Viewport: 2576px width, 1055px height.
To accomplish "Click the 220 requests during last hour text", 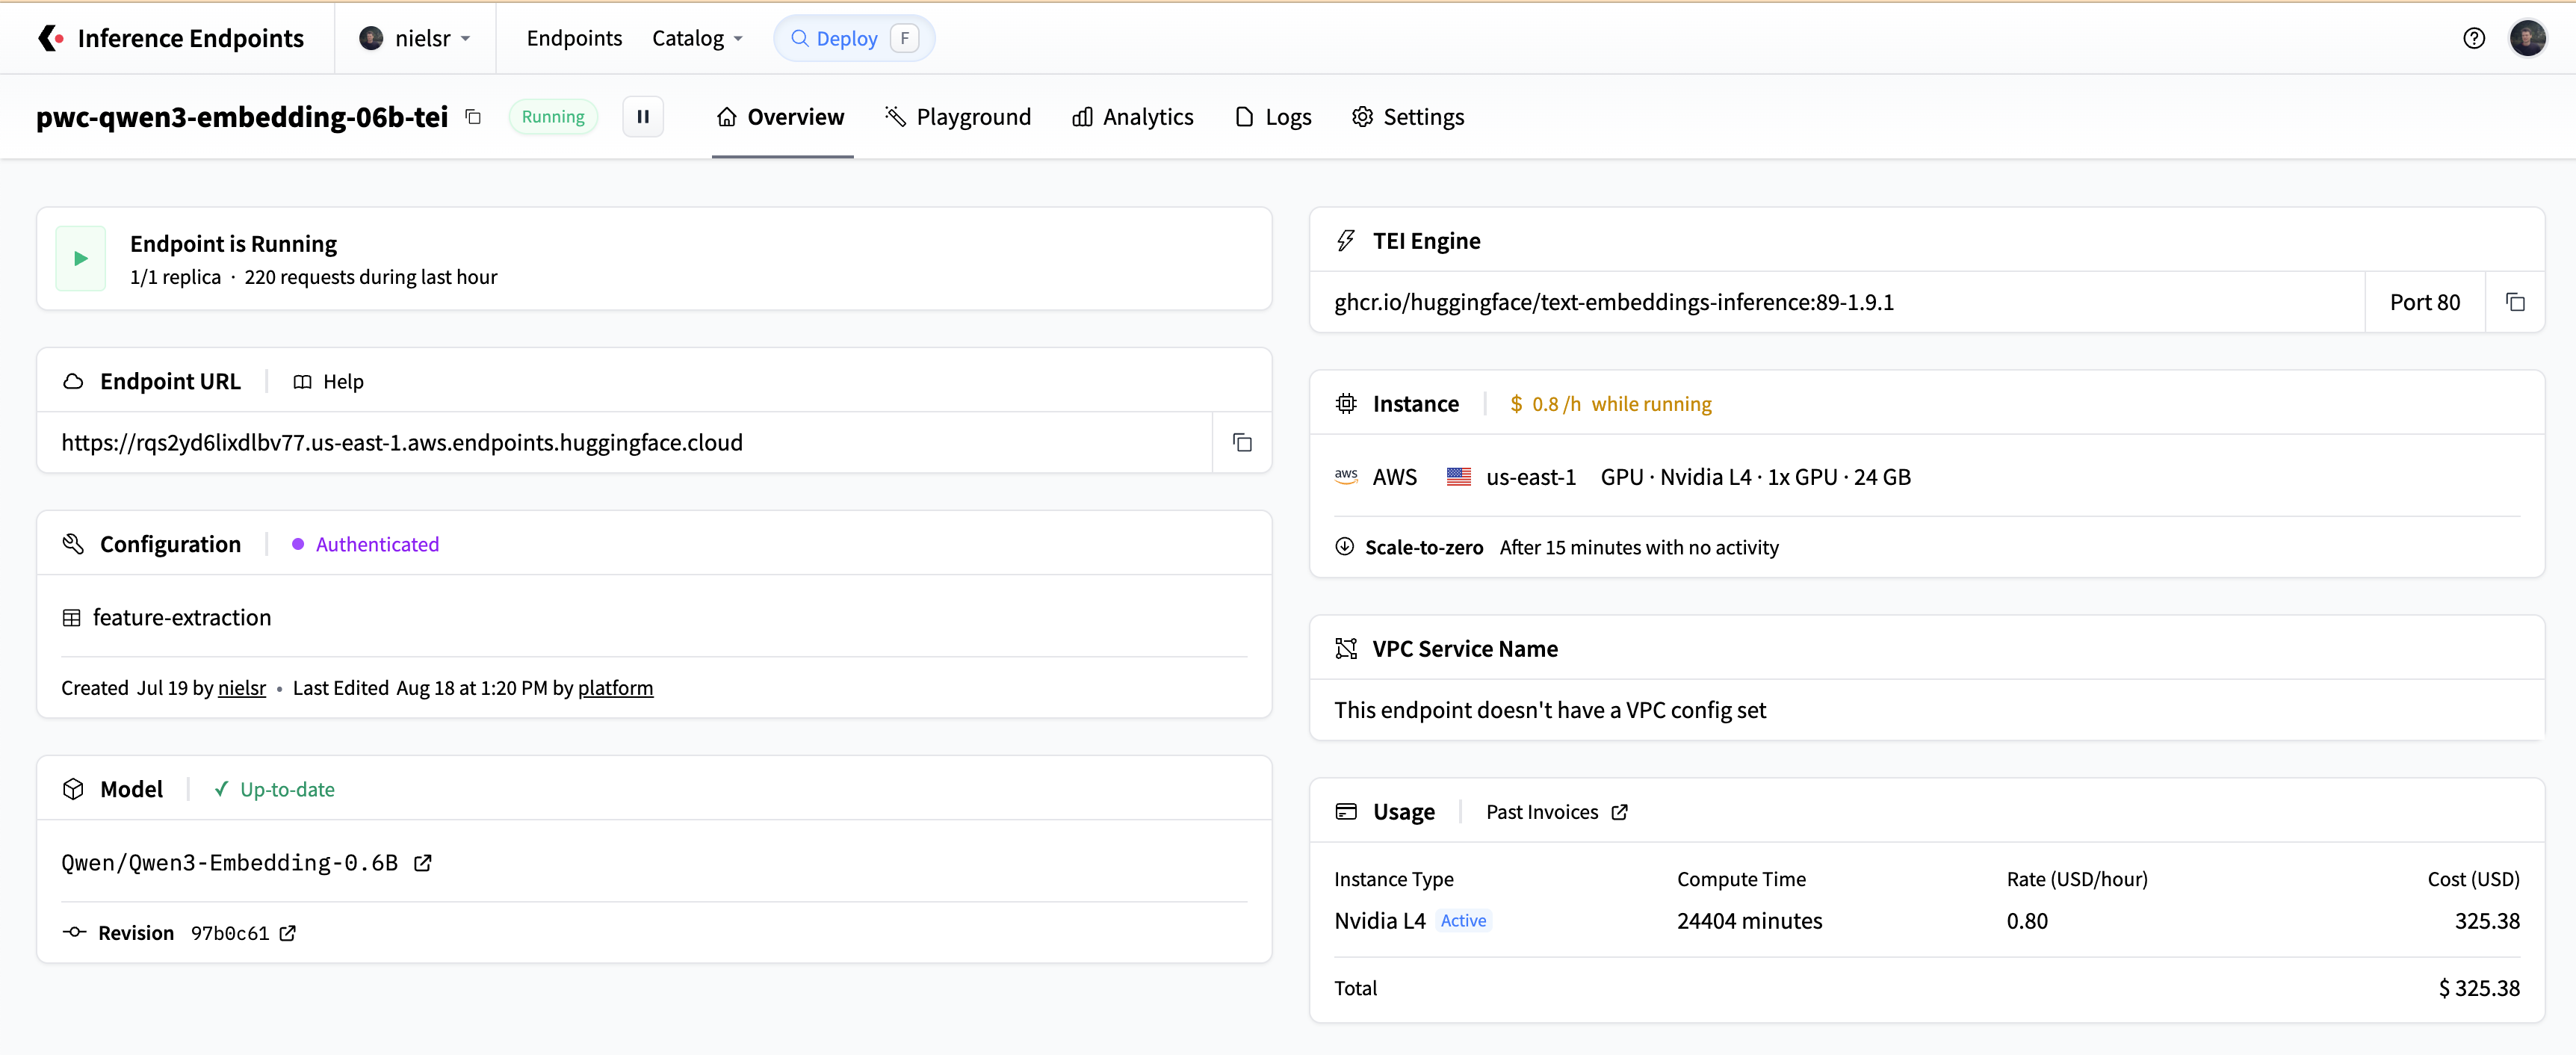I will pos(370,277).
